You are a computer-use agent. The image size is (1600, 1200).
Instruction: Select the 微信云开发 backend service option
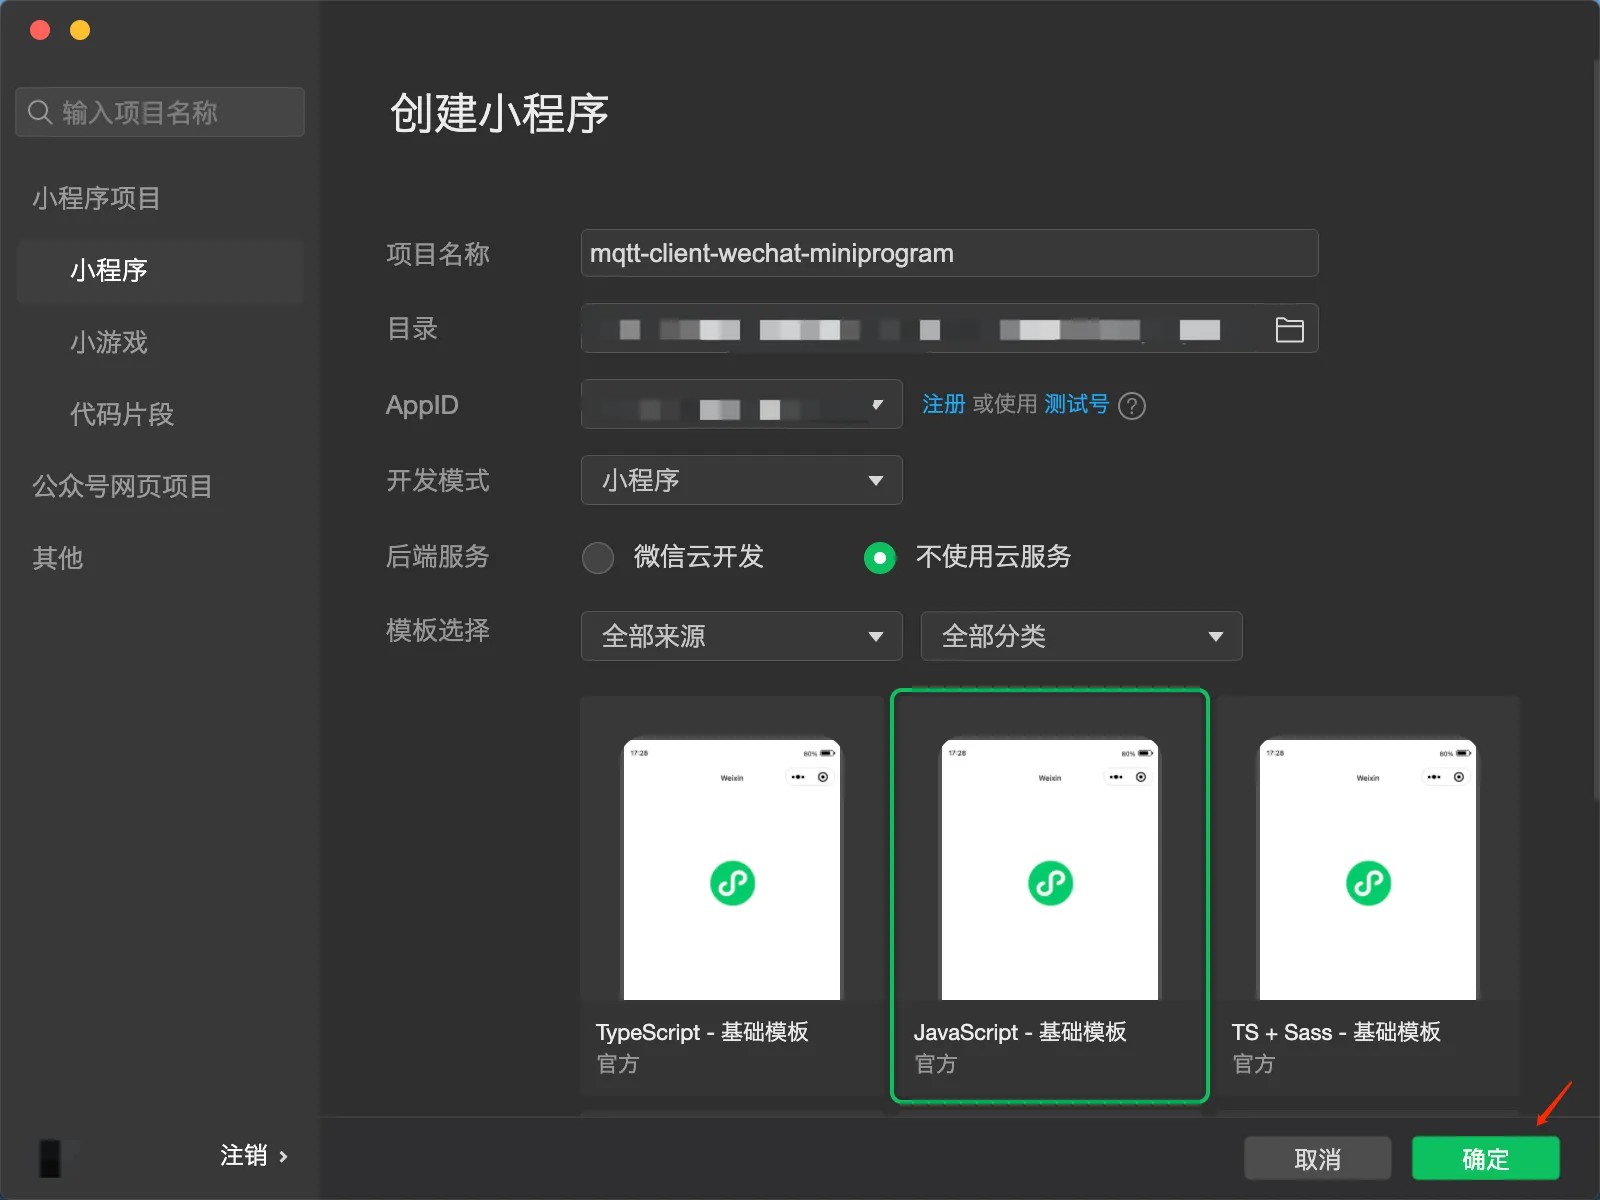pyautogui.click(x=597, y=557)
